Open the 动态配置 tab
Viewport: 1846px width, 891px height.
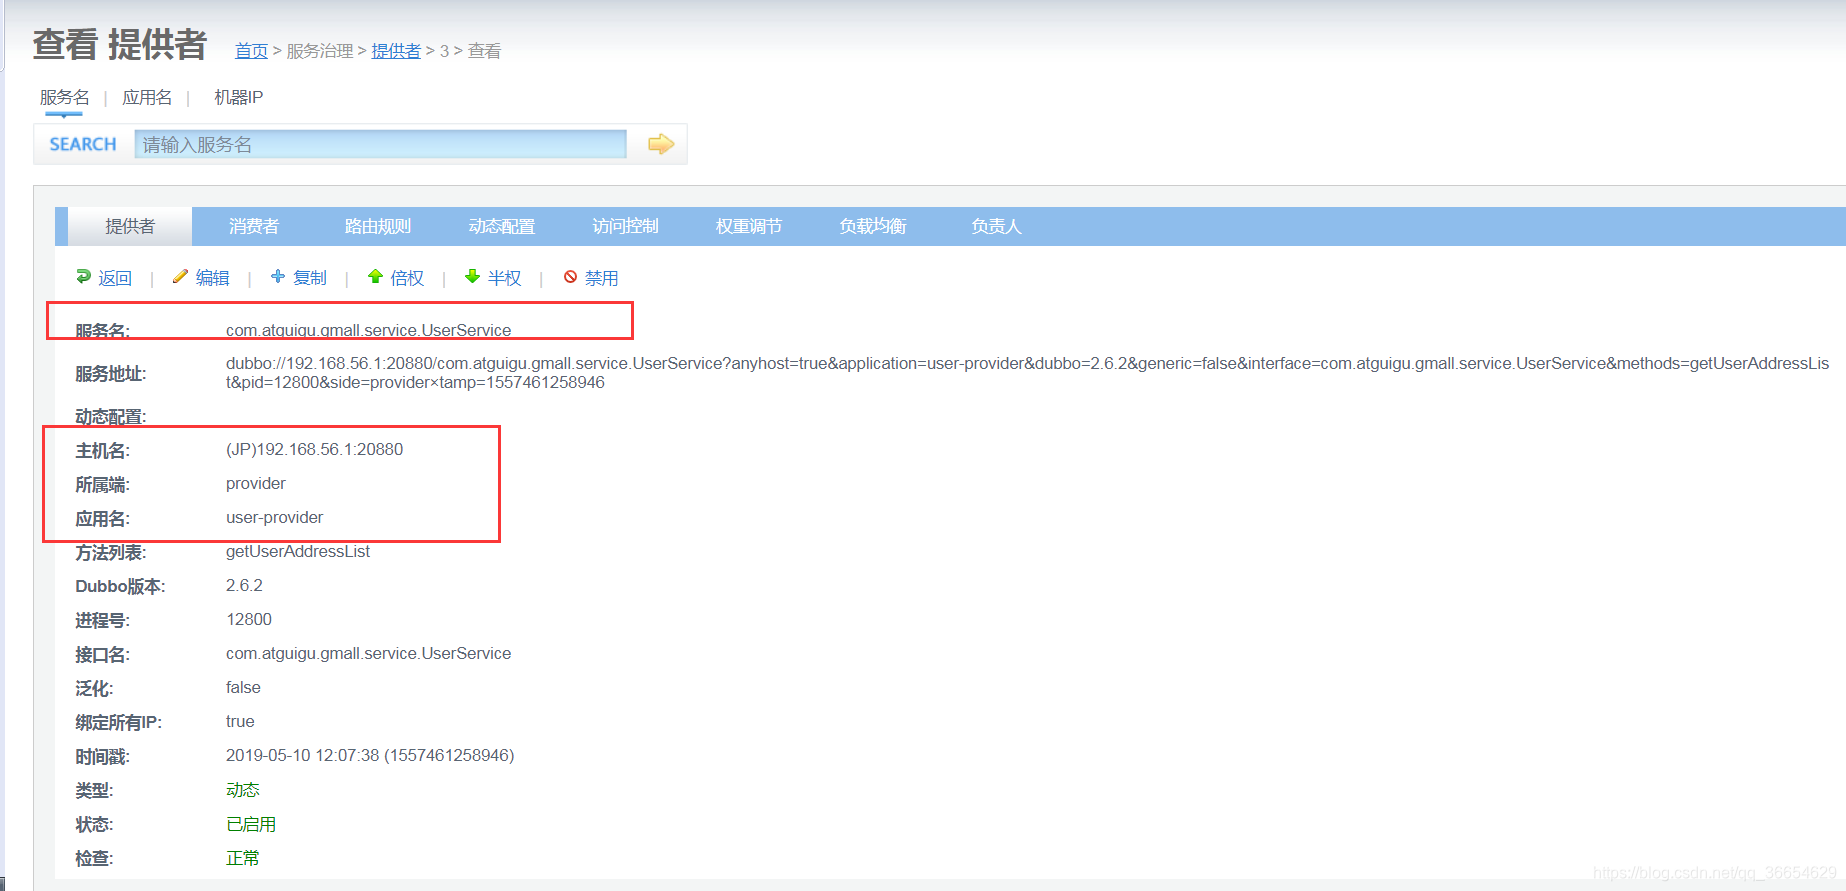pos(502,226)
